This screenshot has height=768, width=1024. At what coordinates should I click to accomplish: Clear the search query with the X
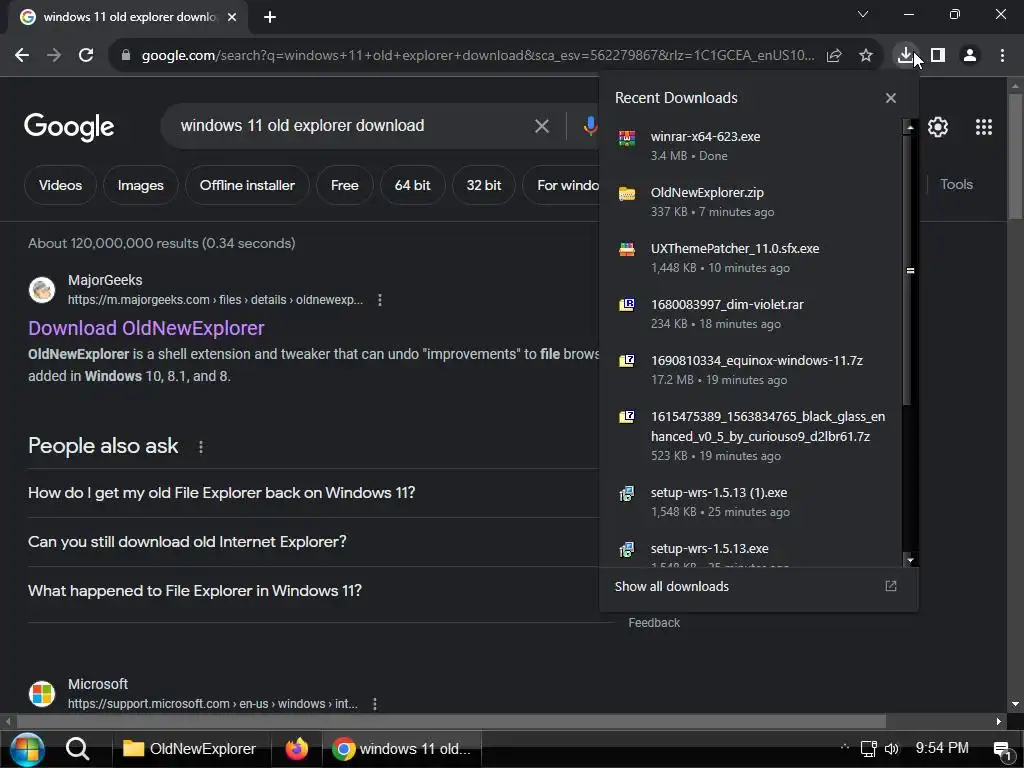click(x=541, y=126)
